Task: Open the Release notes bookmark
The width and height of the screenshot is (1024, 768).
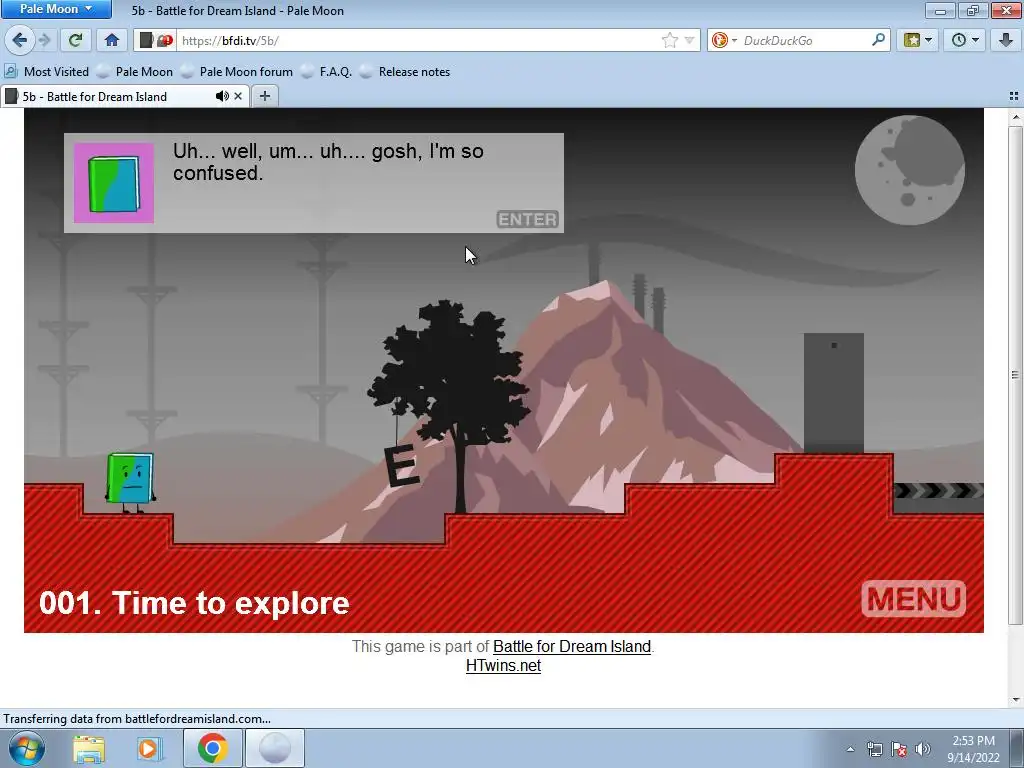Action: pyautogui.click(x=406, y=72)
